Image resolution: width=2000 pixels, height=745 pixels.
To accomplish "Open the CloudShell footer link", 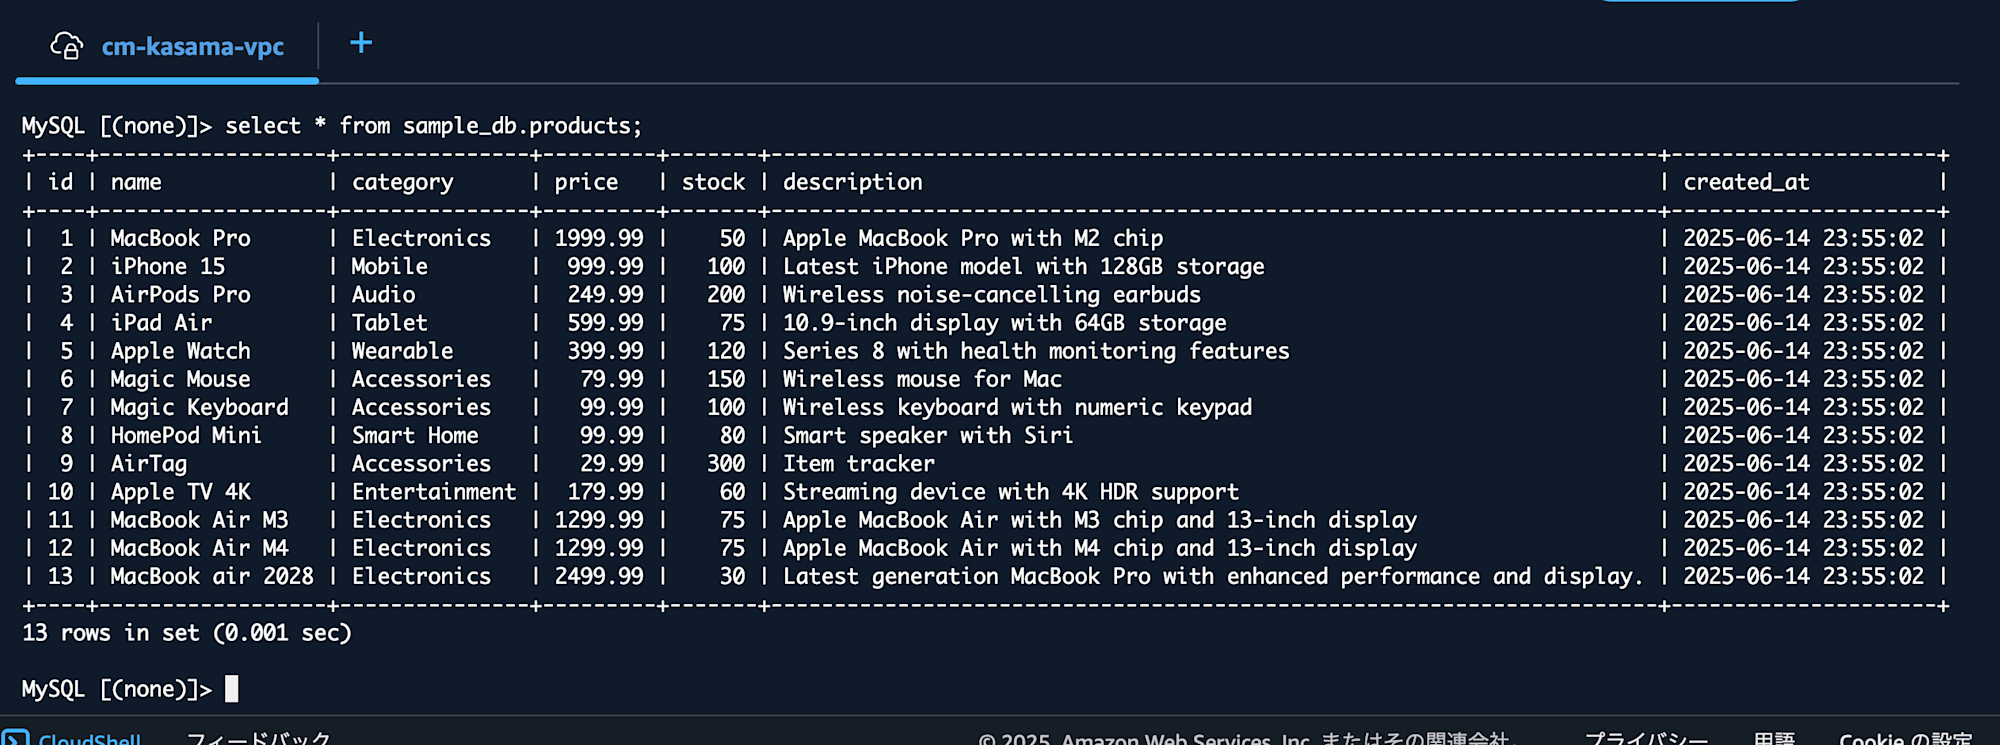I will [90, 738].
